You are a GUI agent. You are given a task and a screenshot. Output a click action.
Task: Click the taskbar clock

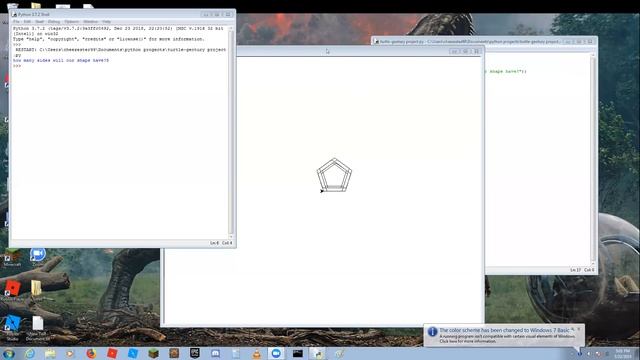[622, 353]
